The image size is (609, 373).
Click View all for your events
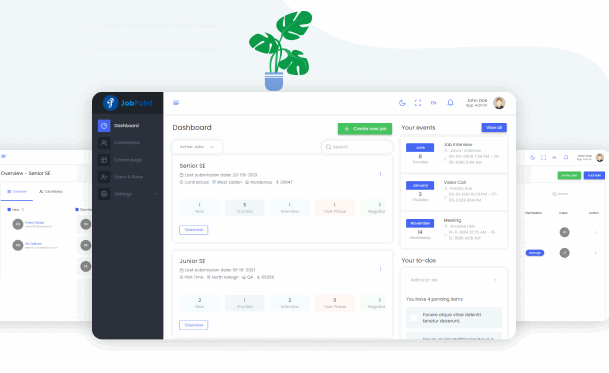(x=494, y=127)
